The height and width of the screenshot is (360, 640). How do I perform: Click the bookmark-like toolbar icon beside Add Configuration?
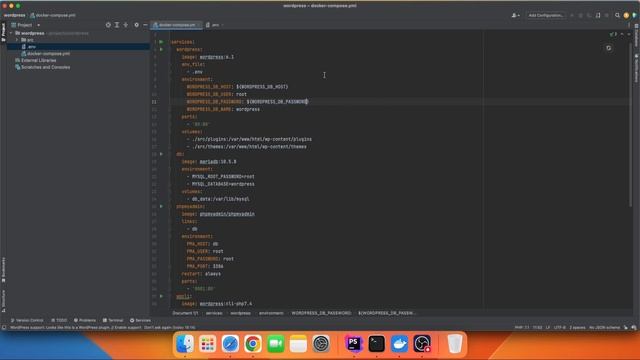coord(598,15)
